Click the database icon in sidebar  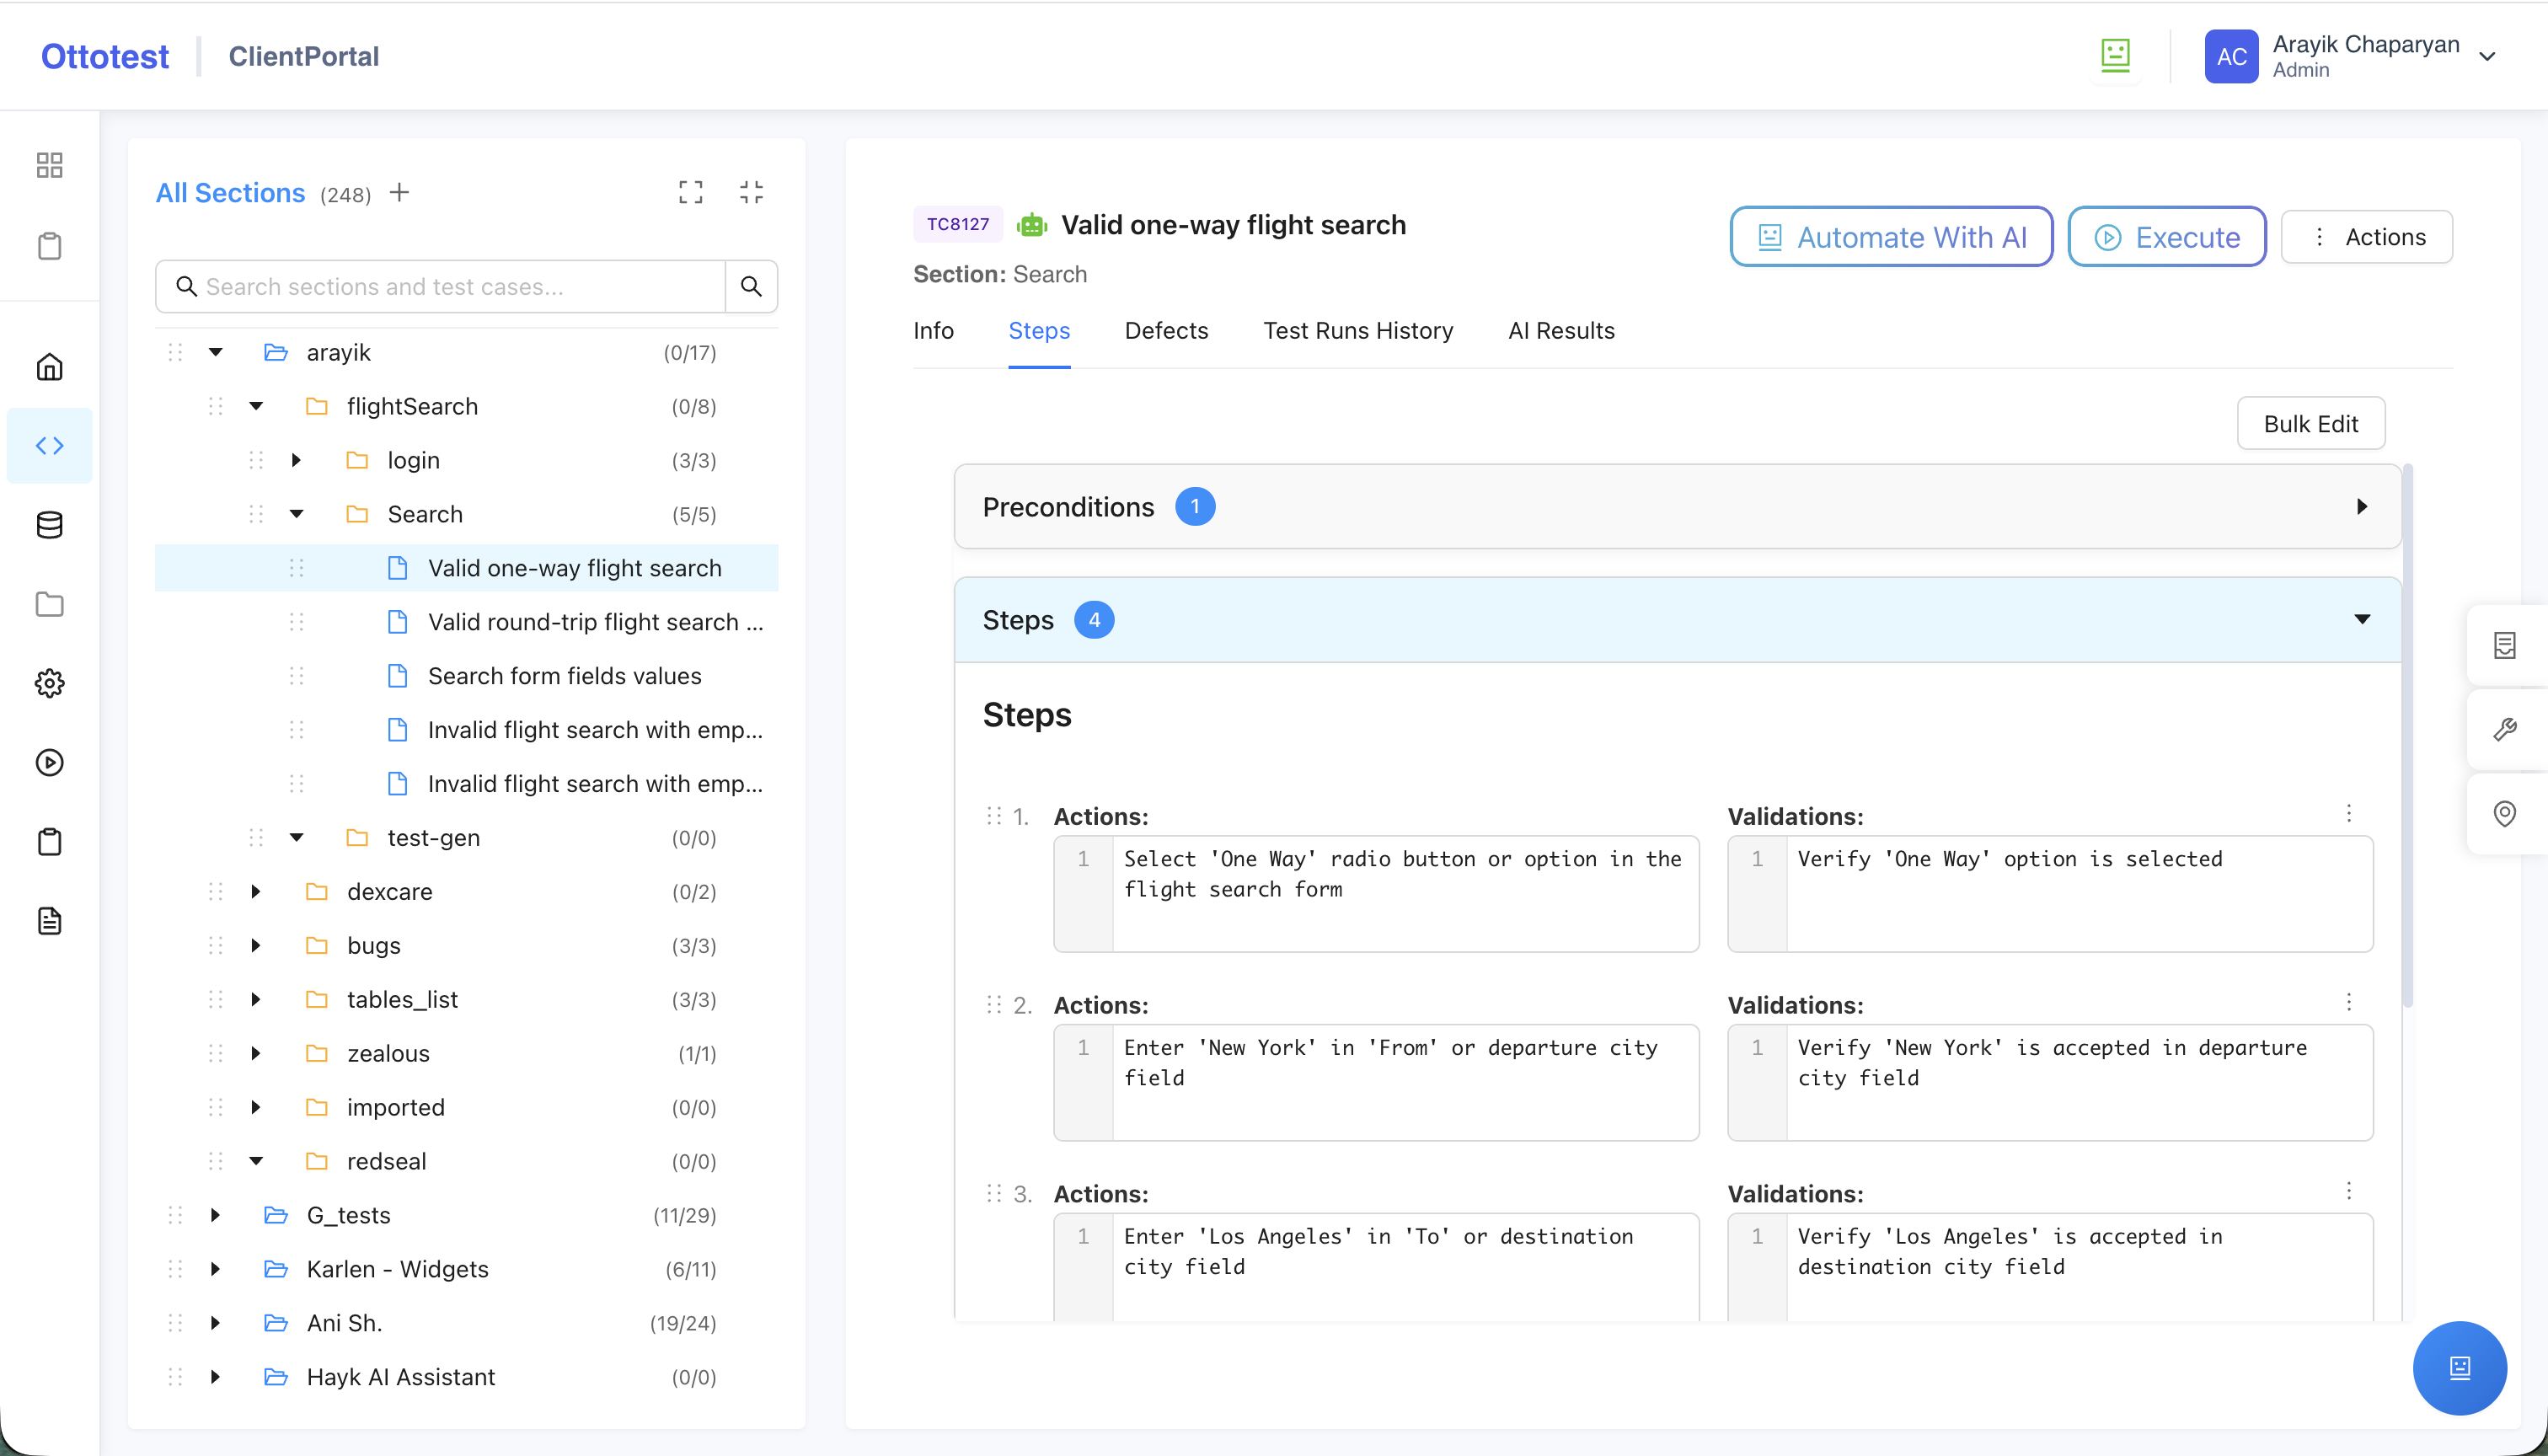[49, 525]
